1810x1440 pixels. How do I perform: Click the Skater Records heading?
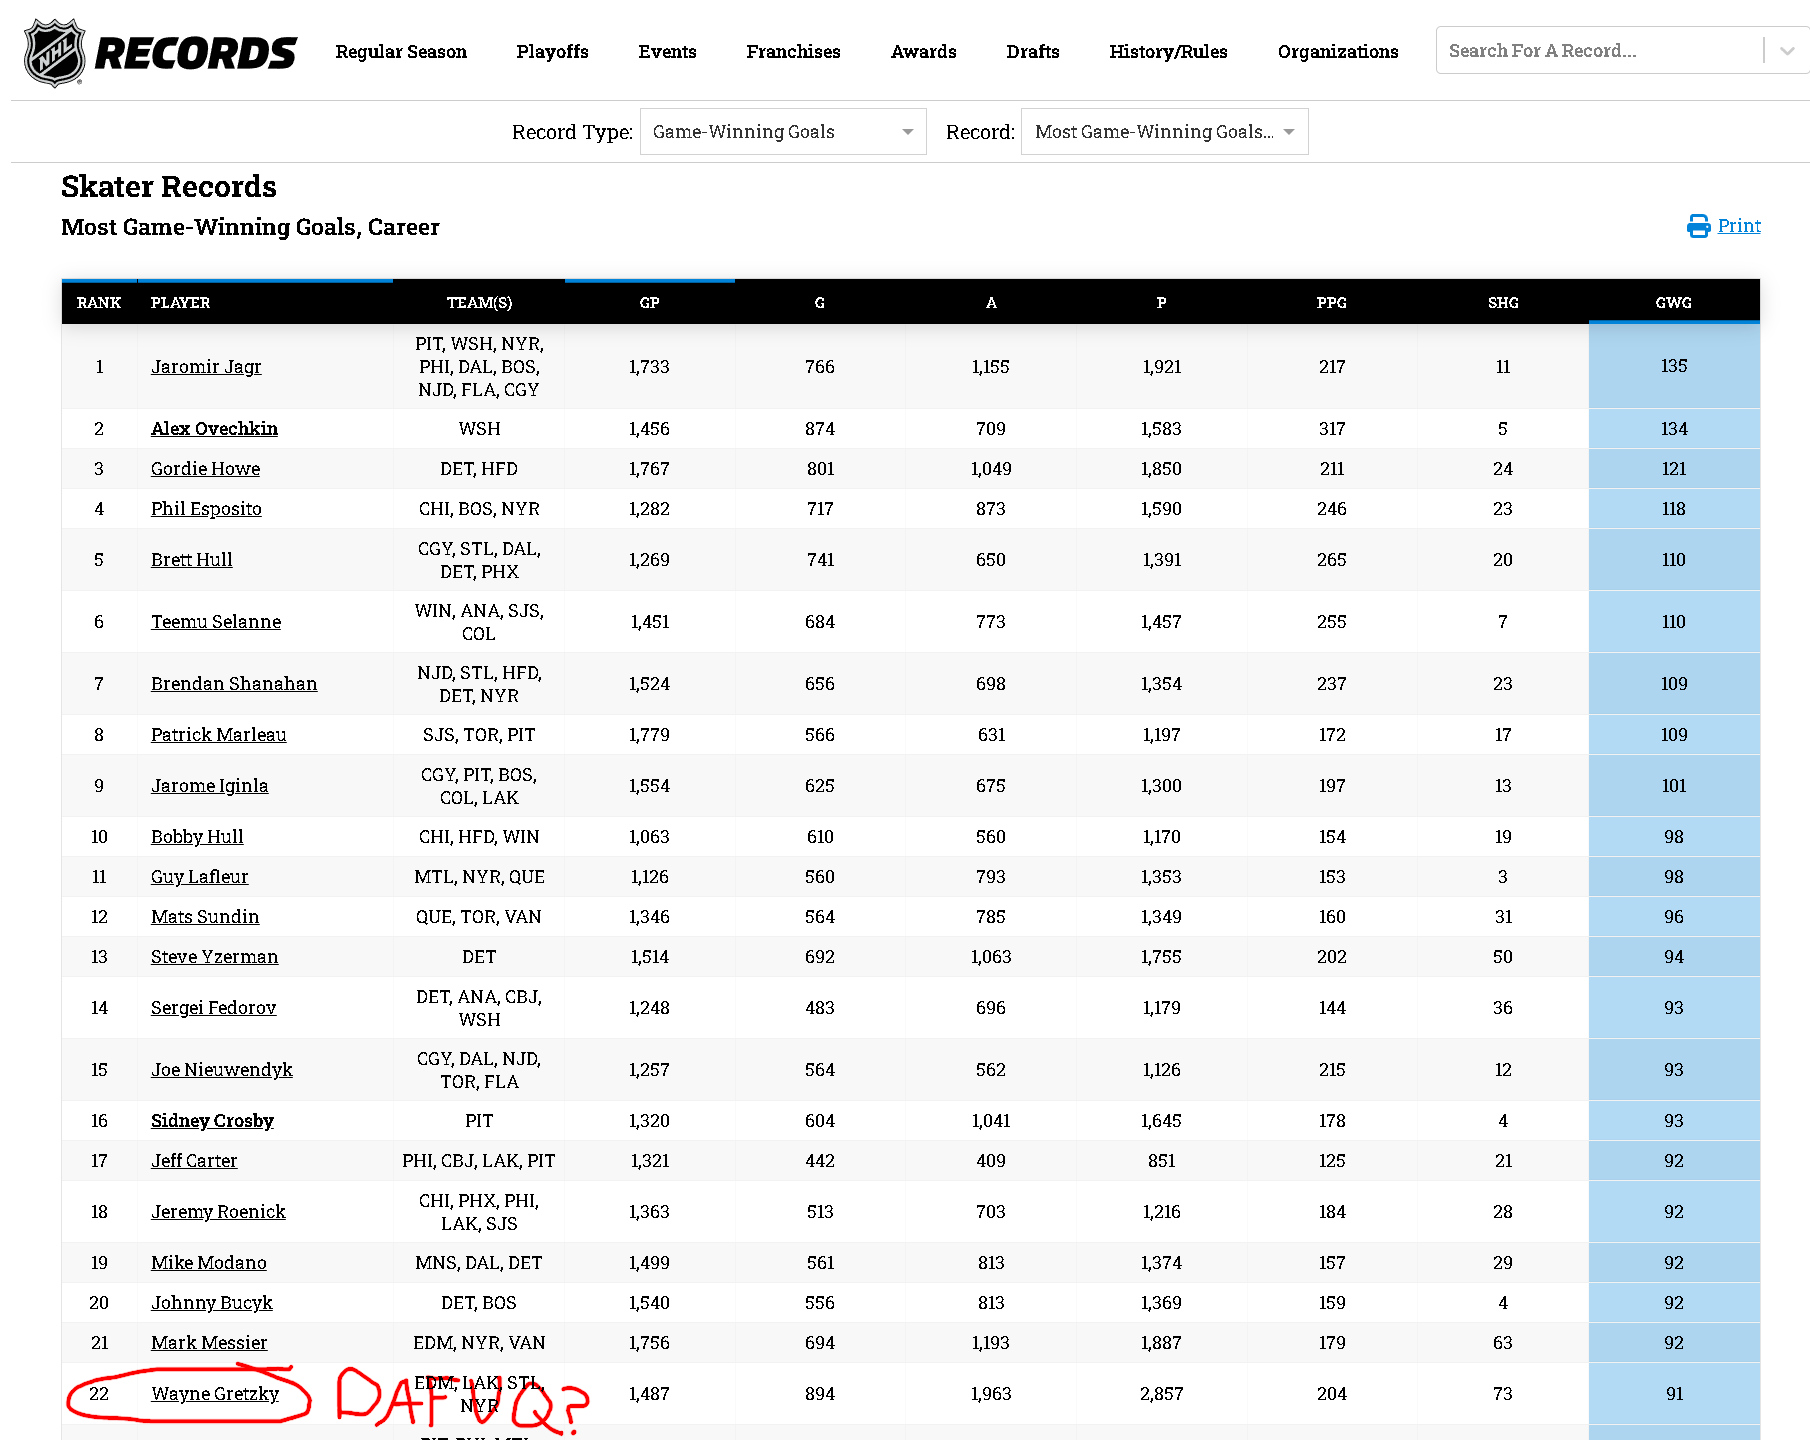click(169, 187)
